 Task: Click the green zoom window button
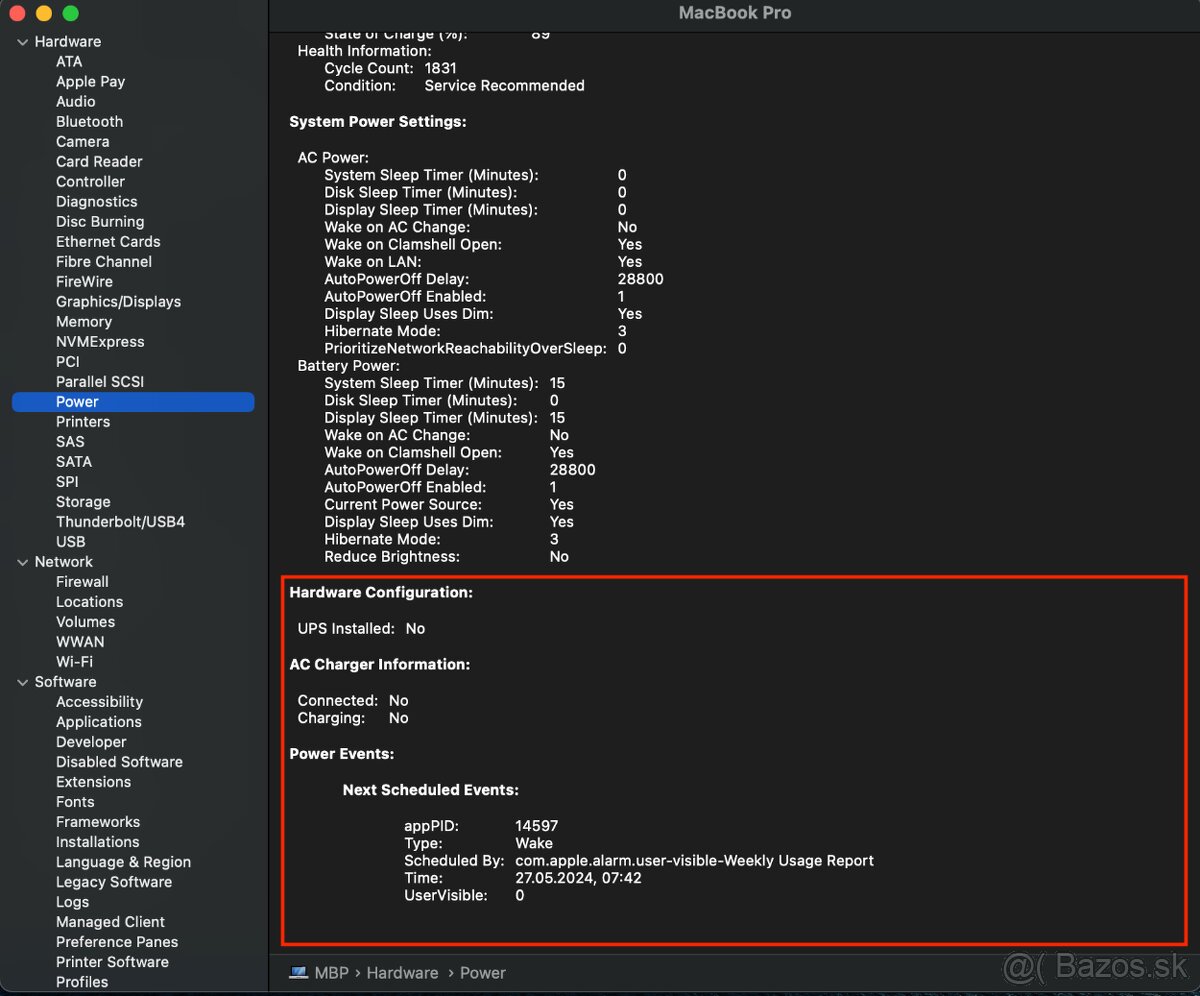pyautogui.click(x=70, y=14)
